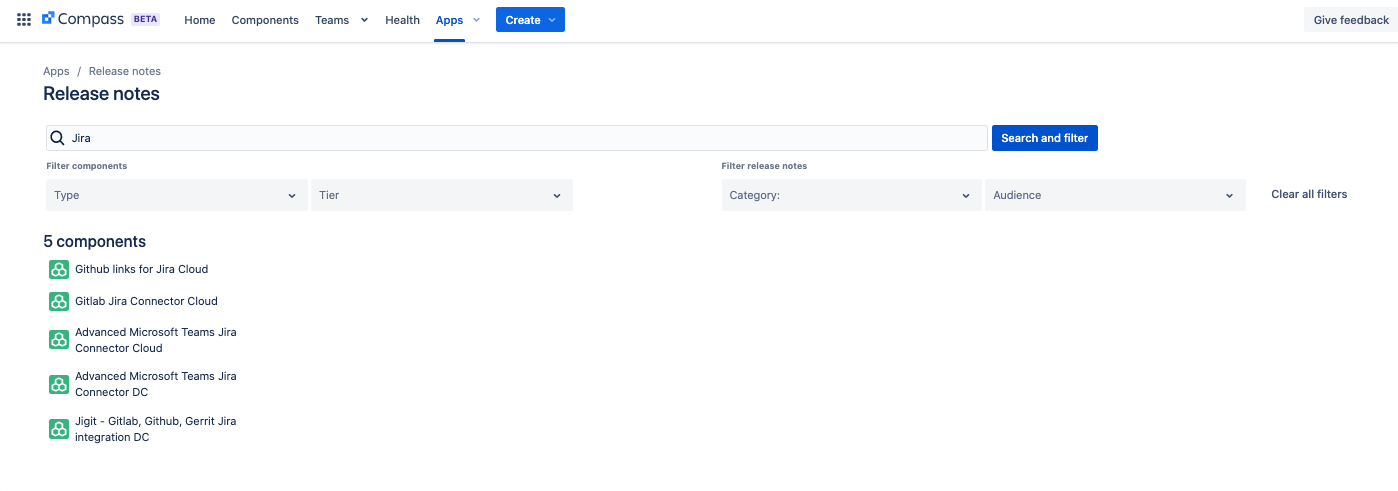Screen dimensions: 1398x491
Task: Open the Create button menu
Action: coord(530,20)
